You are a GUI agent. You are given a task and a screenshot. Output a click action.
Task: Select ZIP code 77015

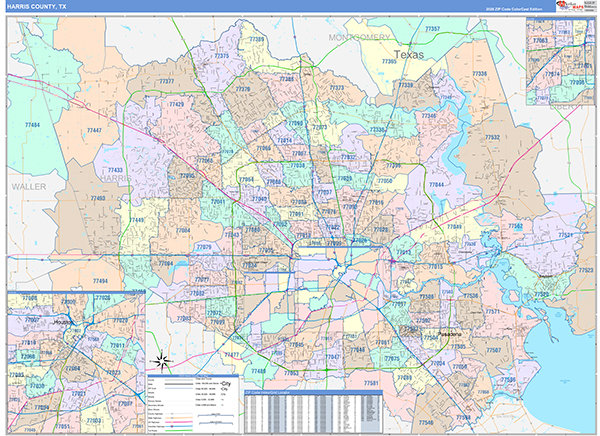[435, 266]
